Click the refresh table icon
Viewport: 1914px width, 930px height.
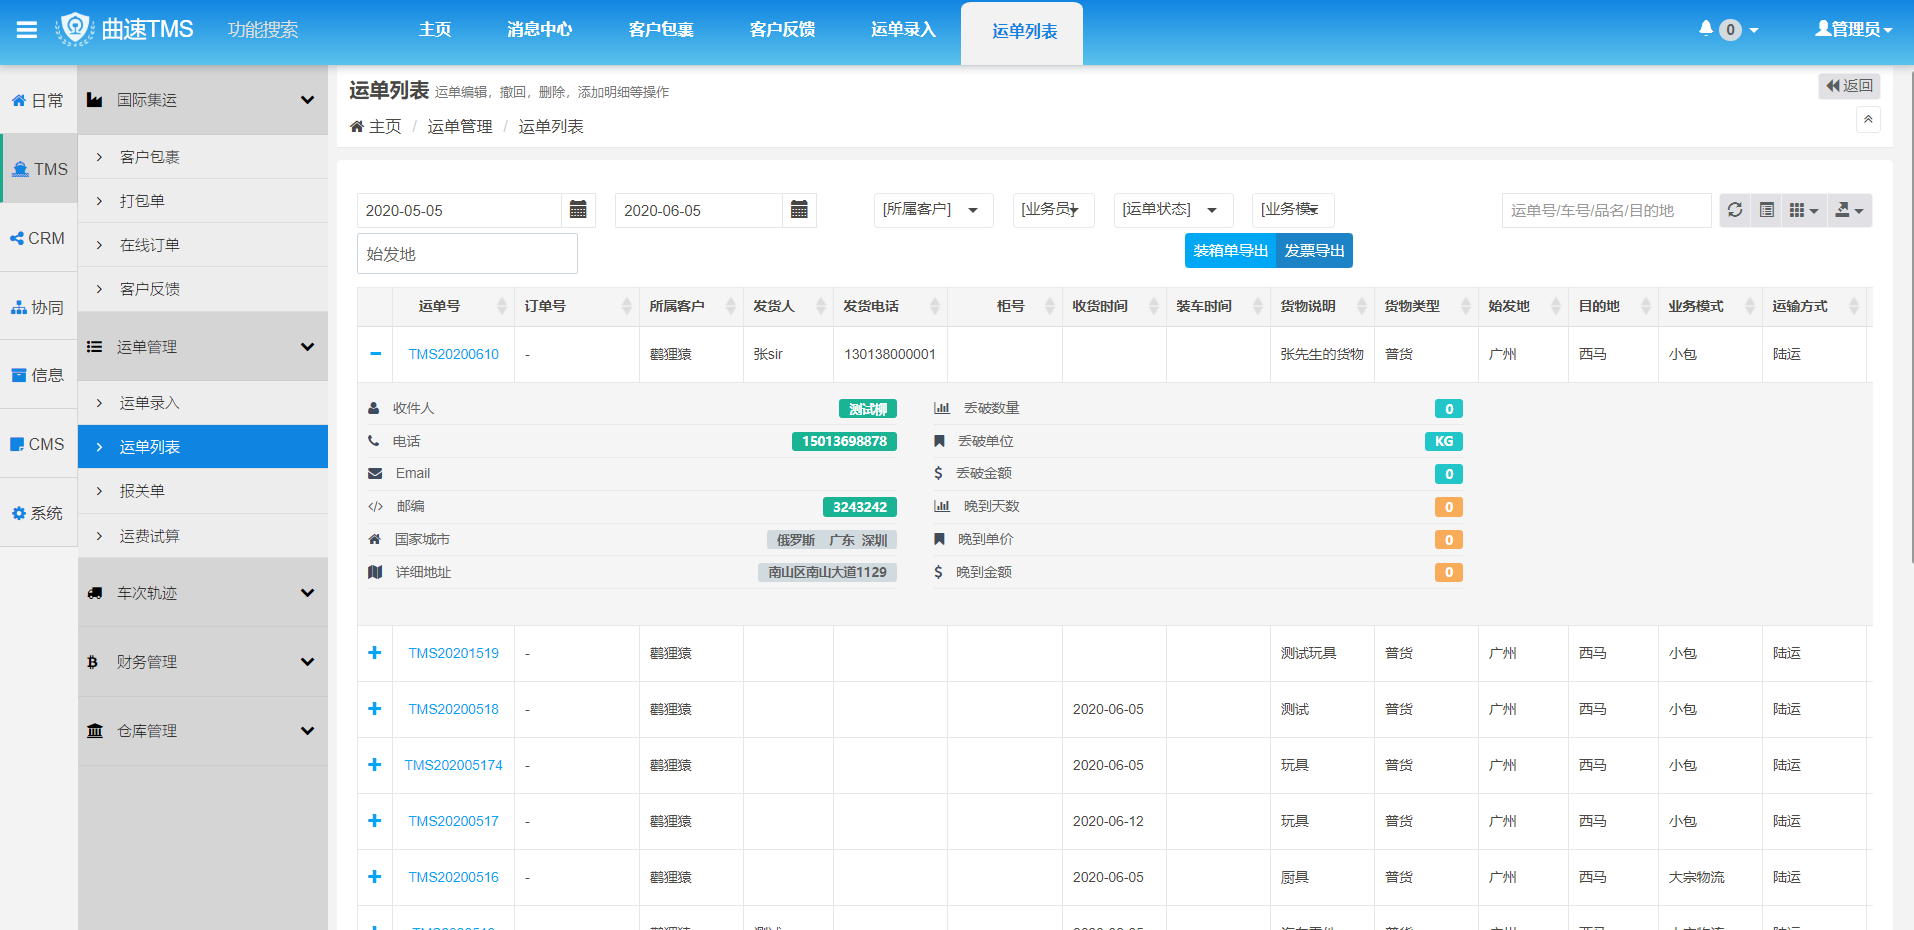click(1735, 210)
